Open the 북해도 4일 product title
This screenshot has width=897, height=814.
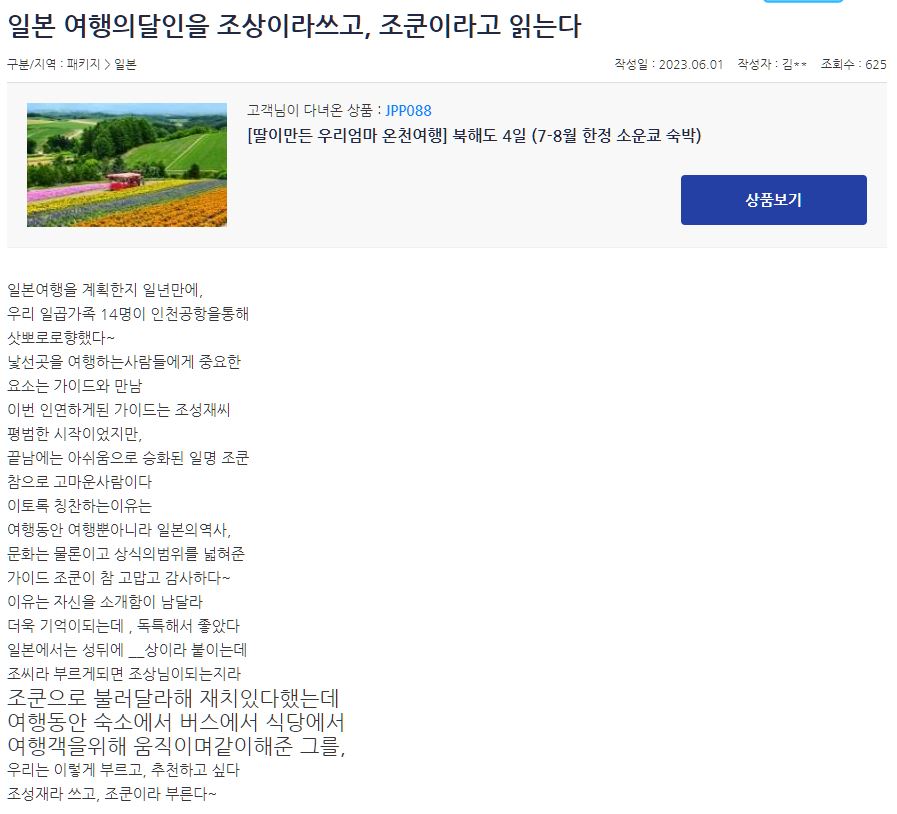(x=474, y=136)
